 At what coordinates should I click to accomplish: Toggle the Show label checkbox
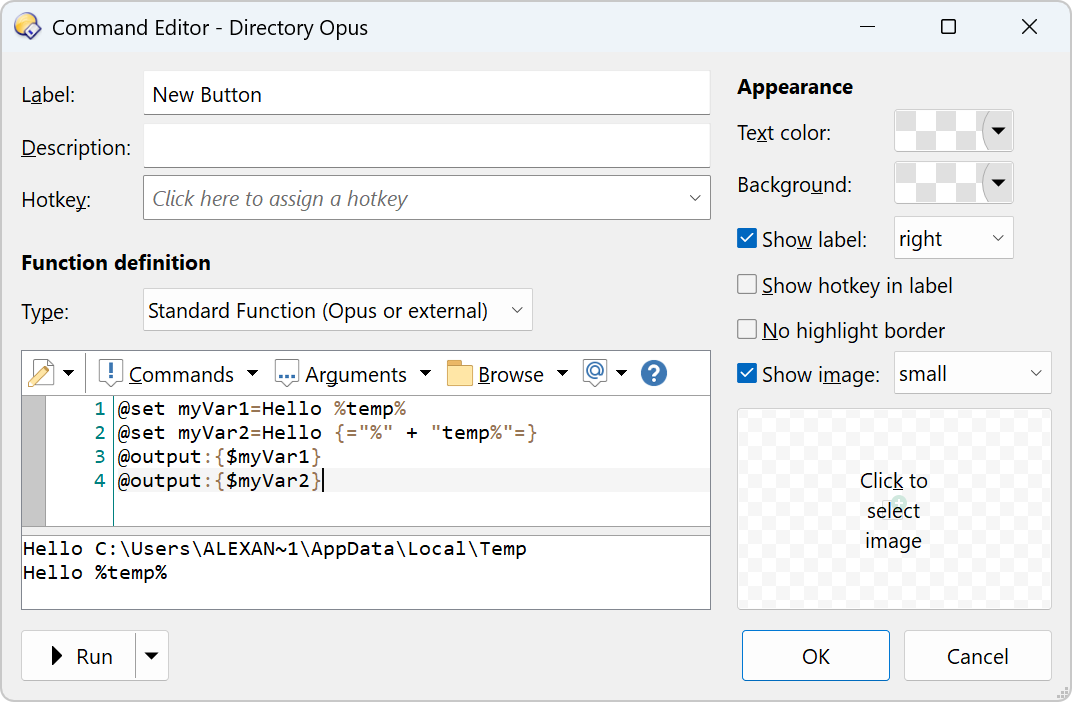747,239
